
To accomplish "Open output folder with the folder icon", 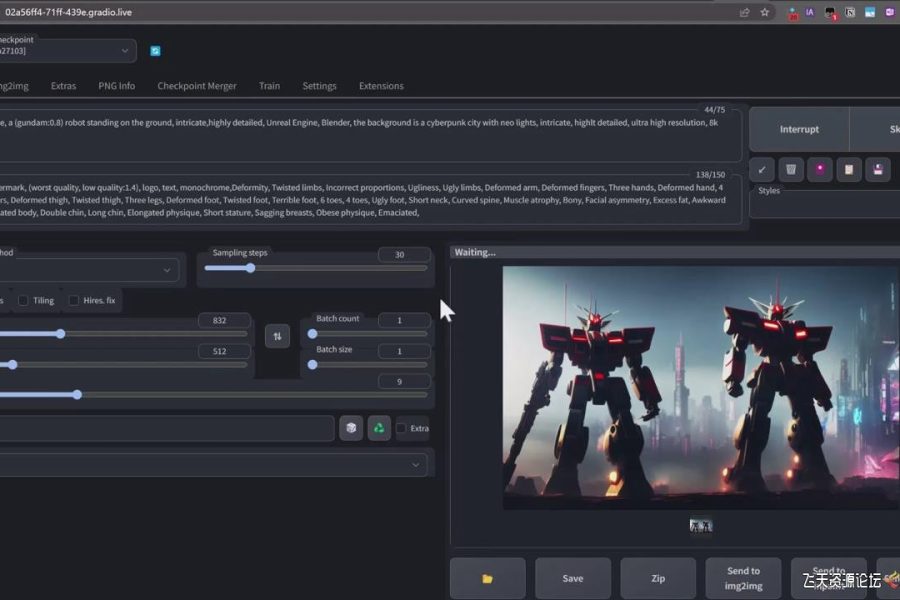I will [x=487, y=578].
